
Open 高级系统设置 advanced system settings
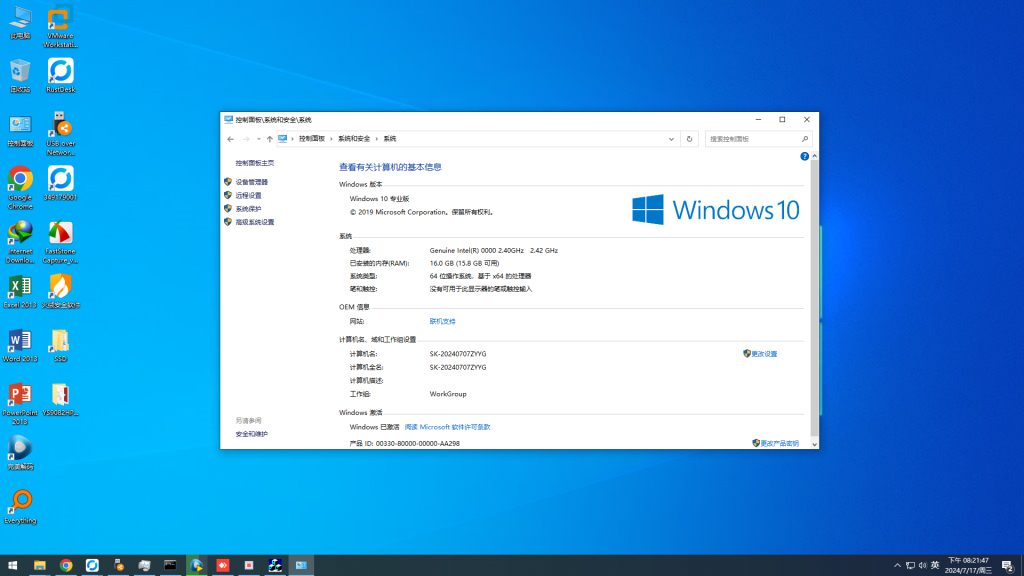click(254, 222)
